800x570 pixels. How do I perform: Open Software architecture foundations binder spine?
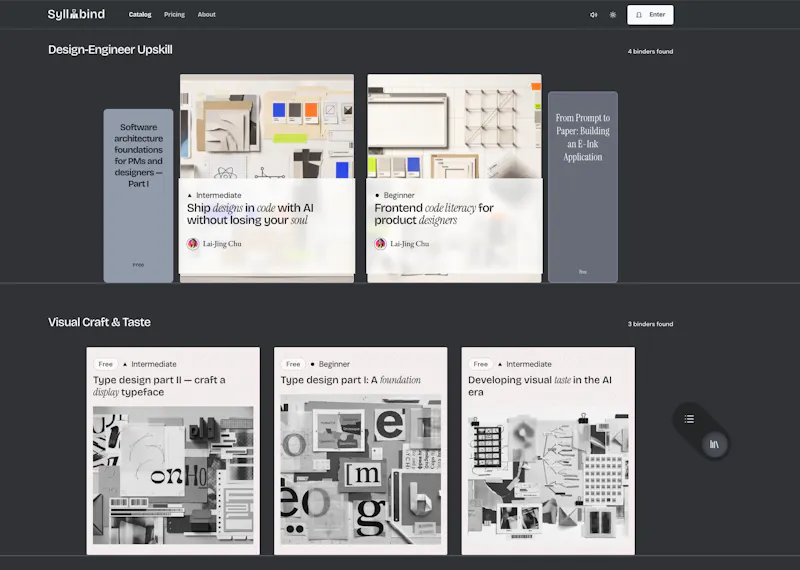tap(138, 195)
